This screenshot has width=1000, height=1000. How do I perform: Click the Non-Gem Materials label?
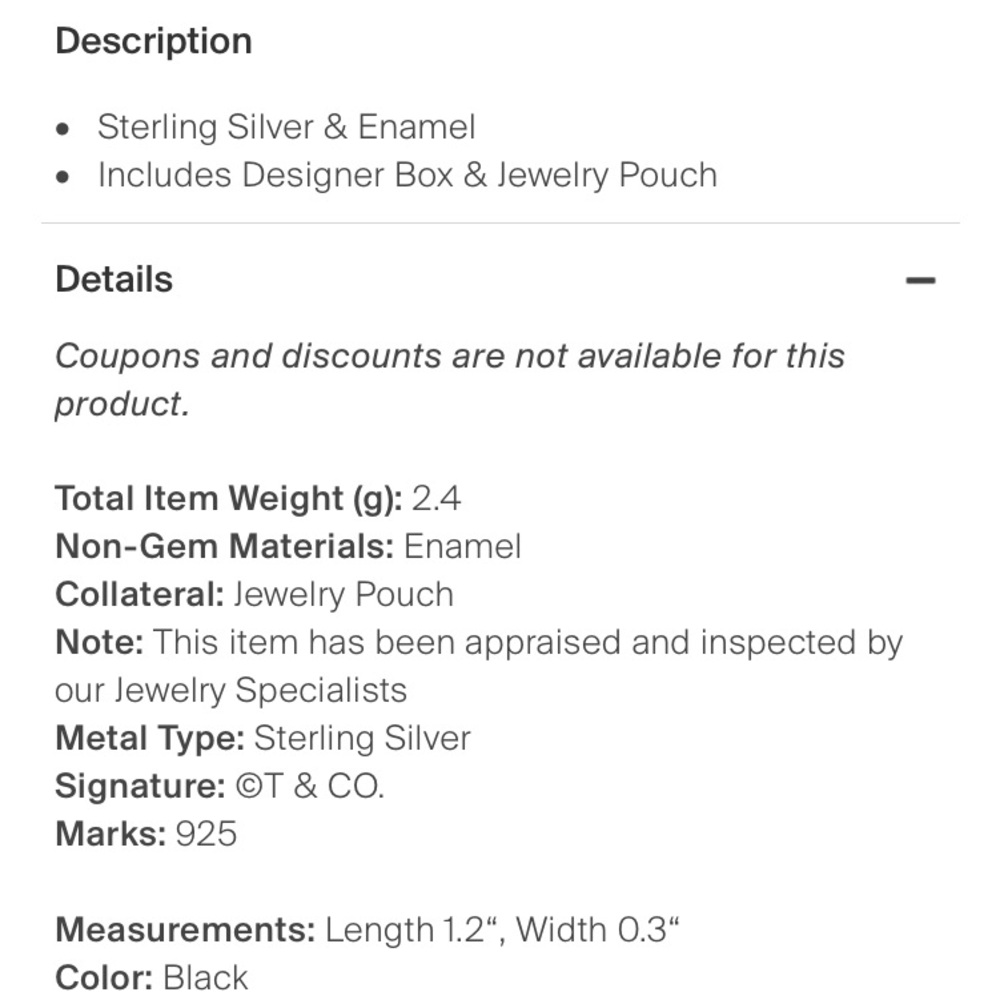click(x=225, y=547)
